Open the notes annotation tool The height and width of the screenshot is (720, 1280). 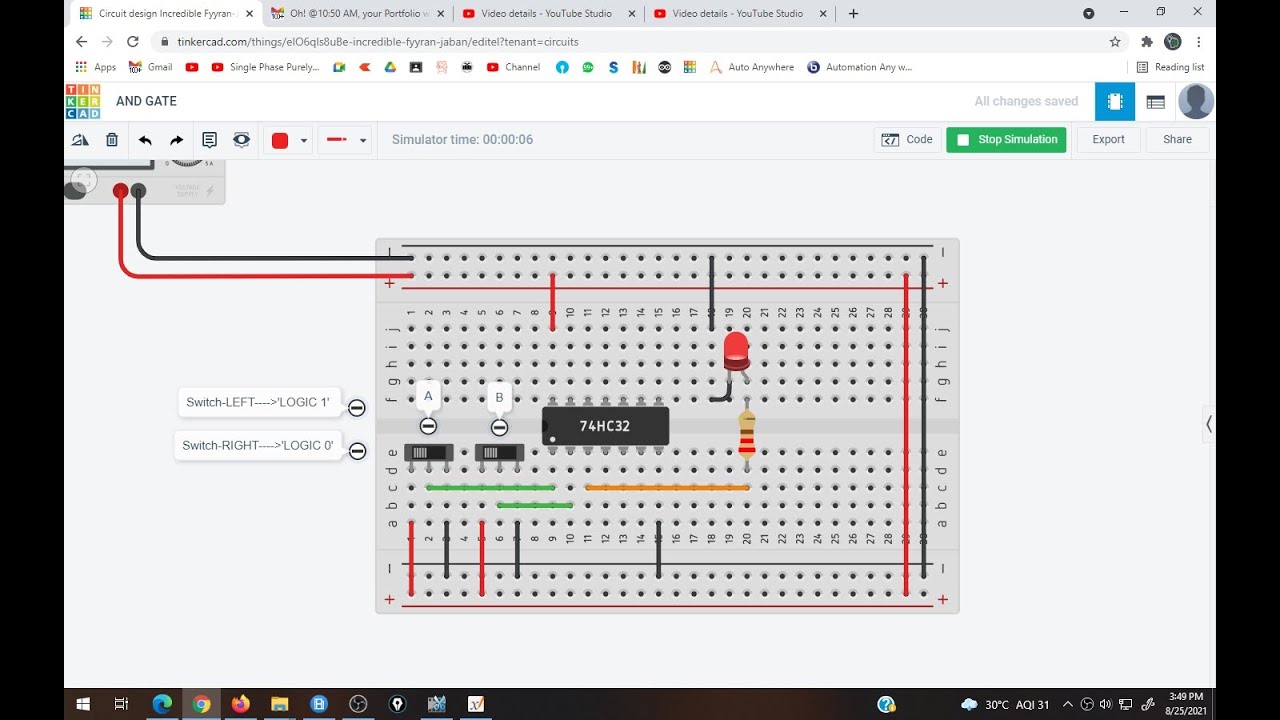click(x=209, y=140)
